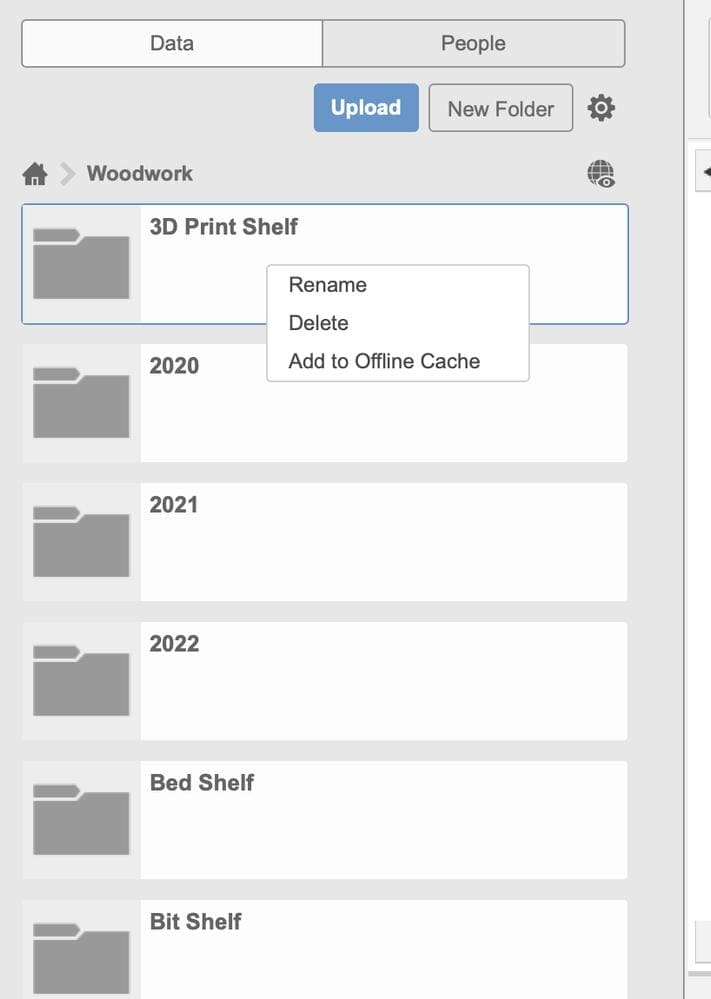Viewport: 711px width, 999px height.
Task: Click the home breadcrumb icon
Action: click(x=35, y=173)
